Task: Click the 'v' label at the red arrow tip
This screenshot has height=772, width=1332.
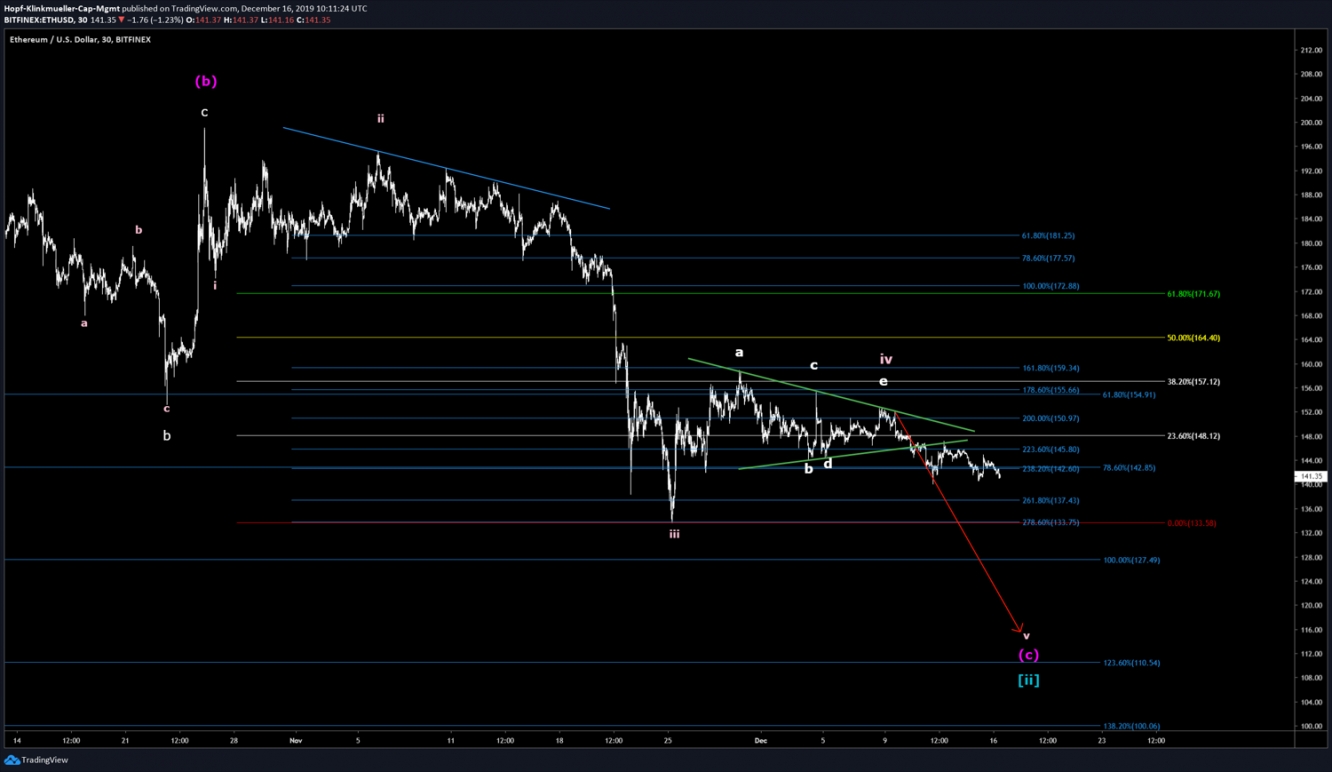Action: point(1026,636)
